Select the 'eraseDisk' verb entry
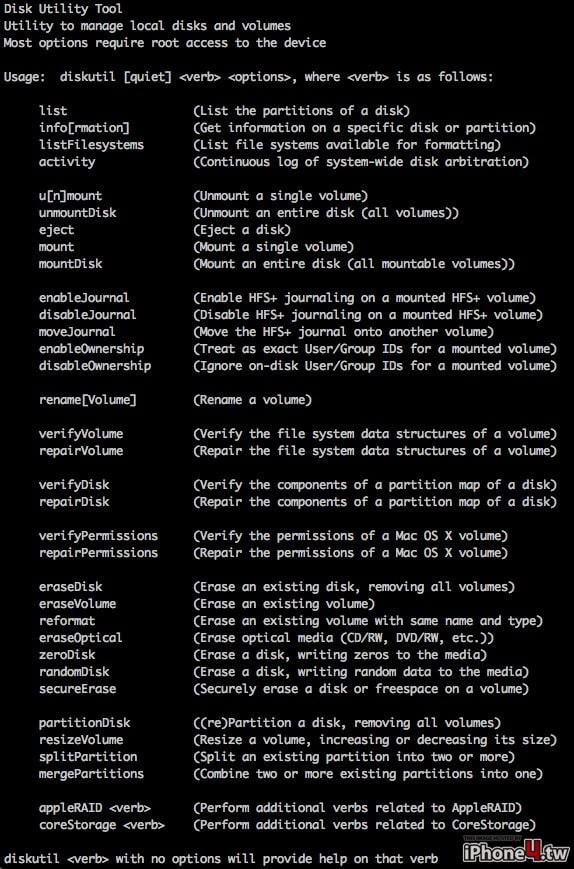Viewport: 574px width, 869px height. pos(70,586)
